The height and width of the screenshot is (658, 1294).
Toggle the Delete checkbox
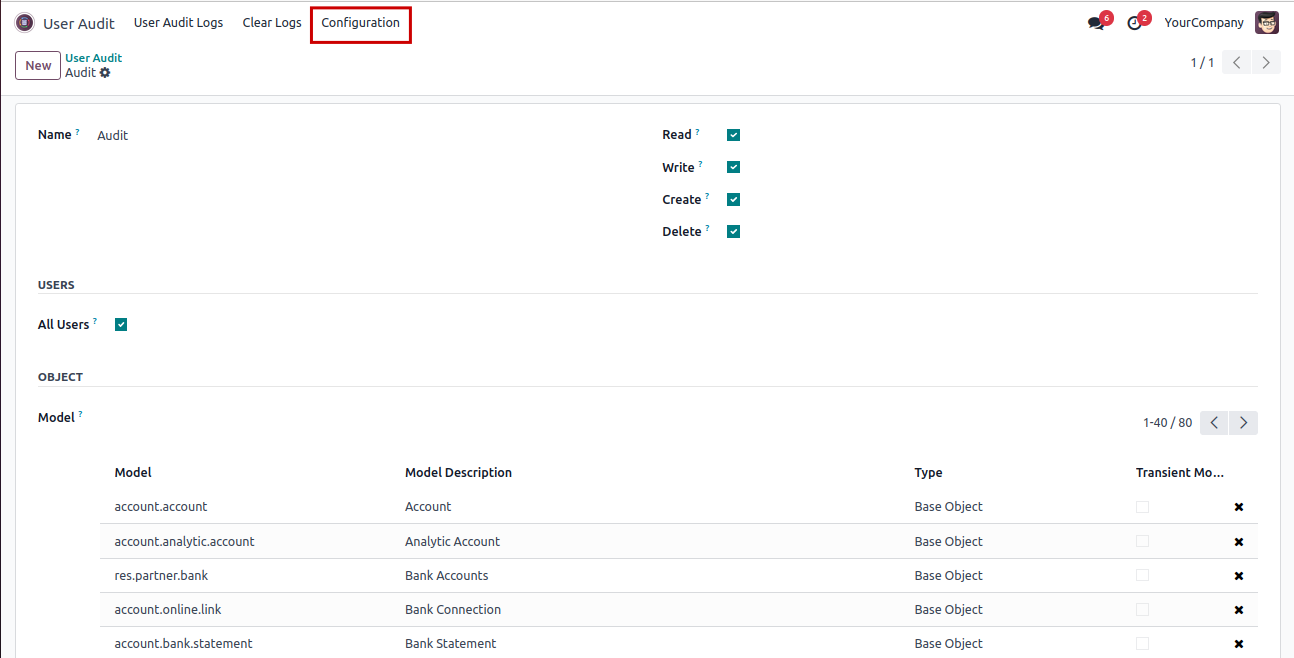(733, 231)
